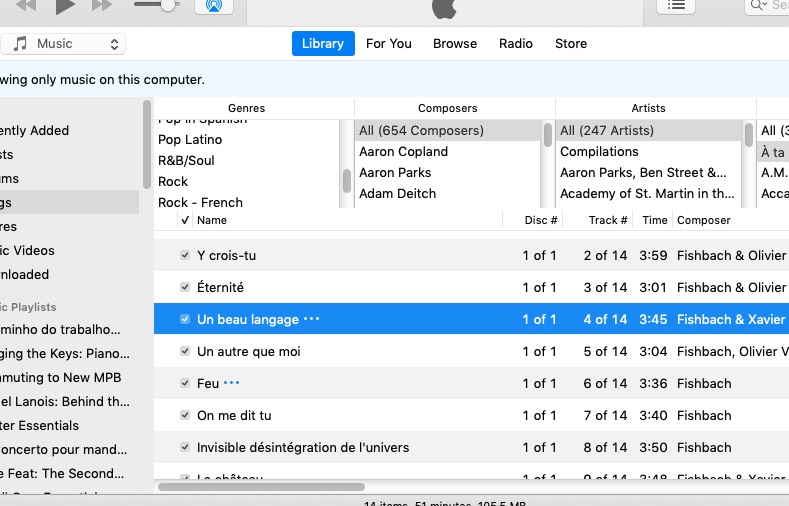
Task: Open Music Videos in the sidebar
Action: point(27,250)
